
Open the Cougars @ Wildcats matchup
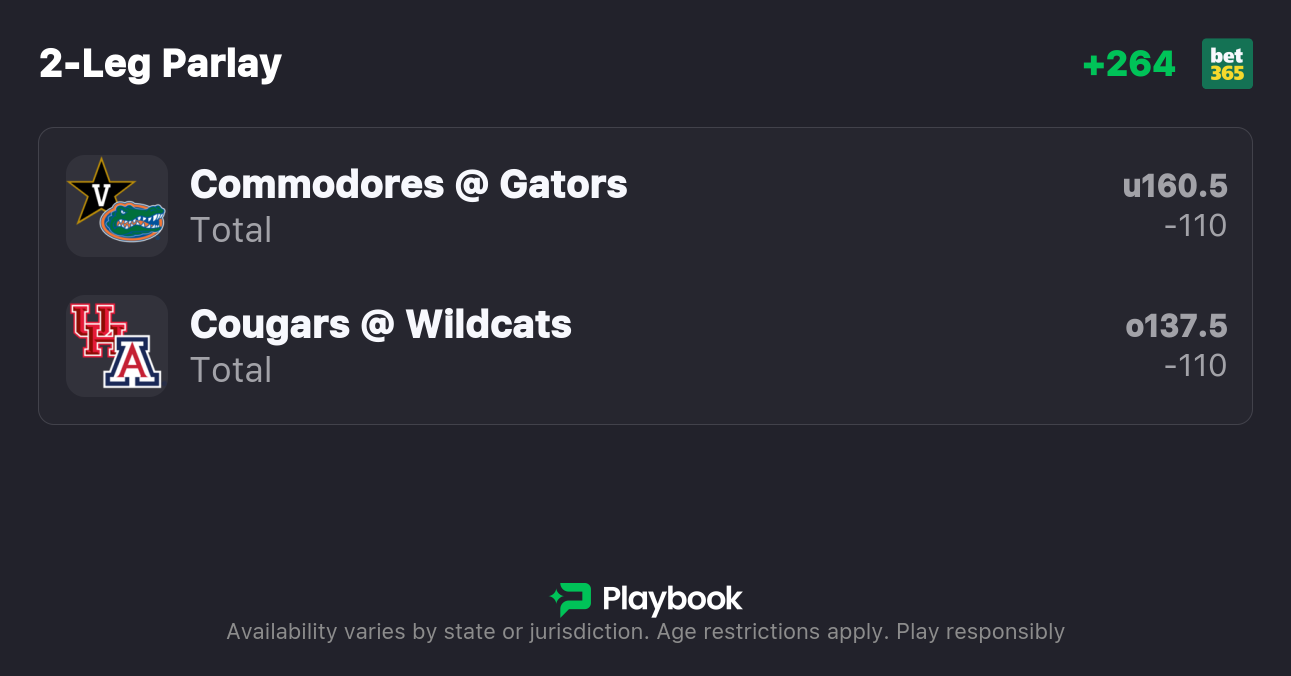(380, 325)
